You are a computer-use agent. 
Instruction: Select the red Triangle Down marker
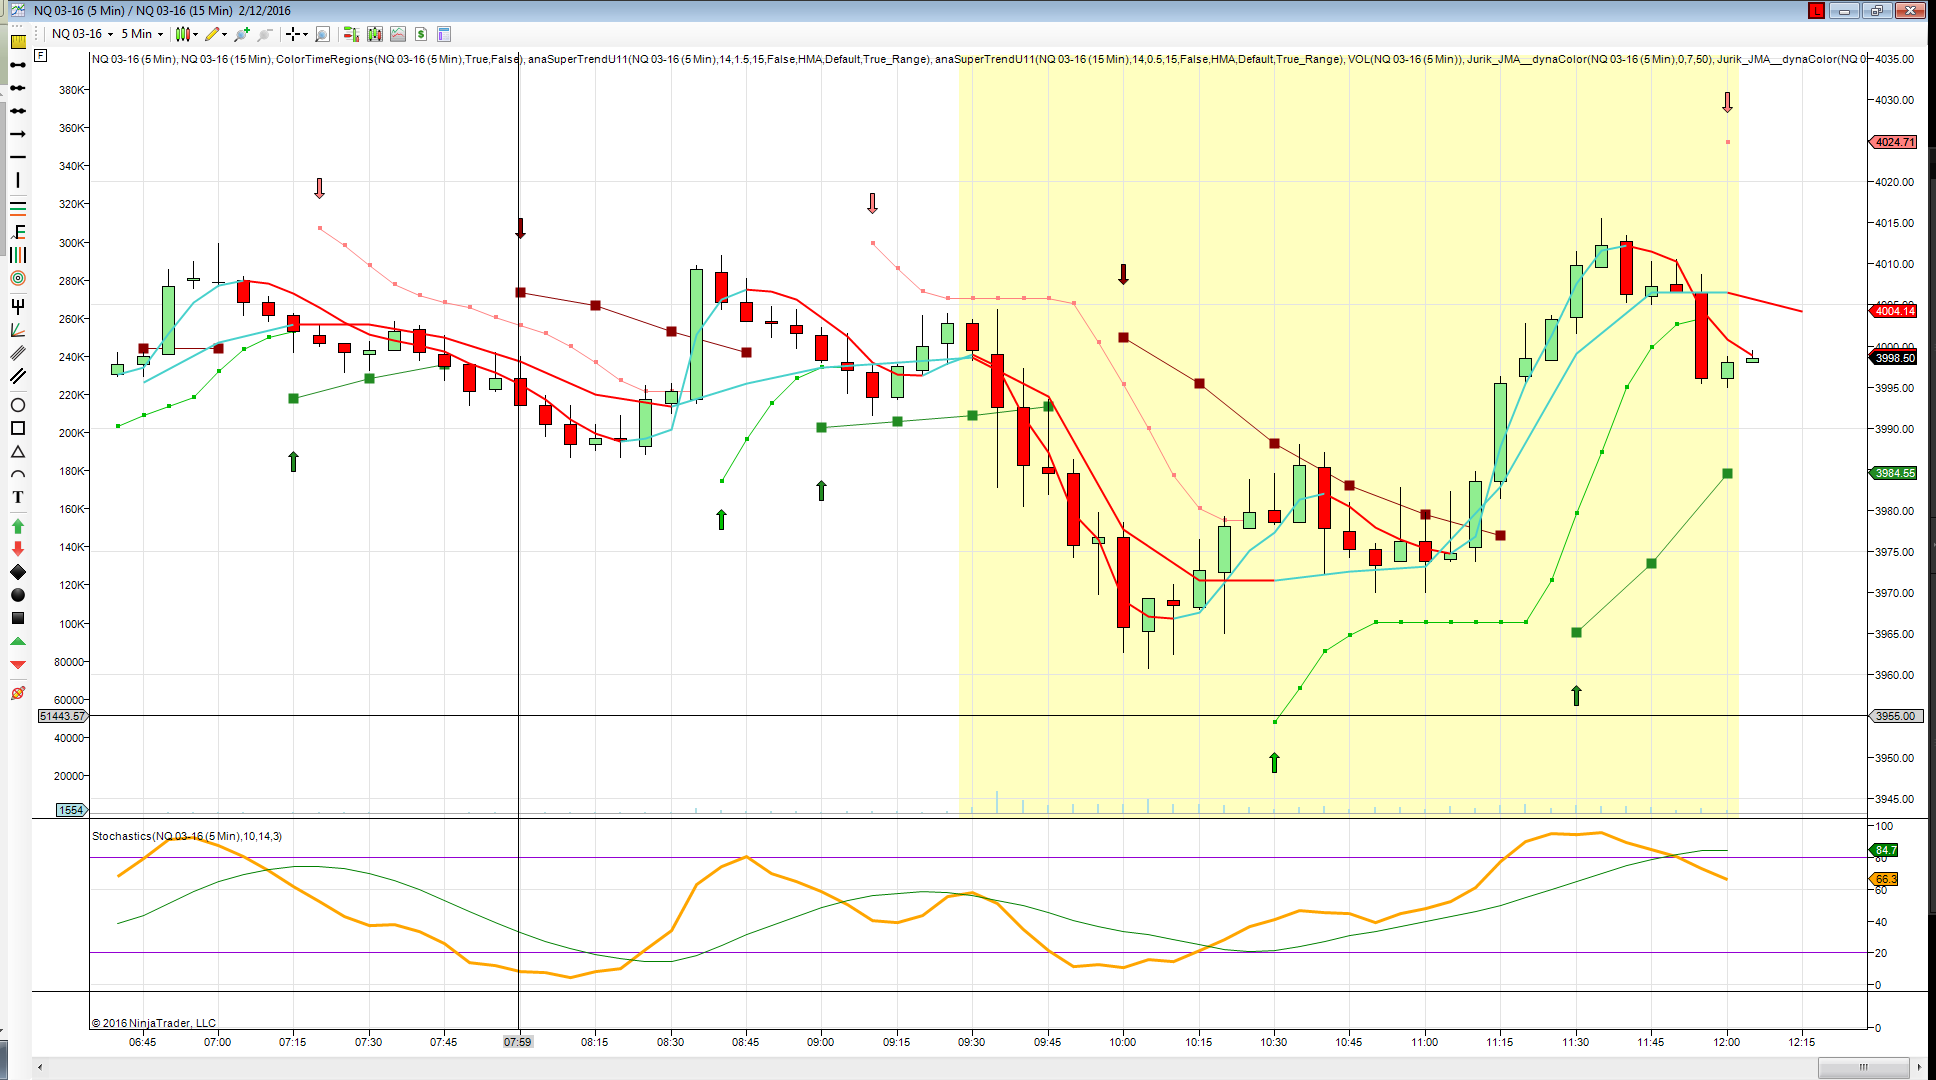pos(18,664)
